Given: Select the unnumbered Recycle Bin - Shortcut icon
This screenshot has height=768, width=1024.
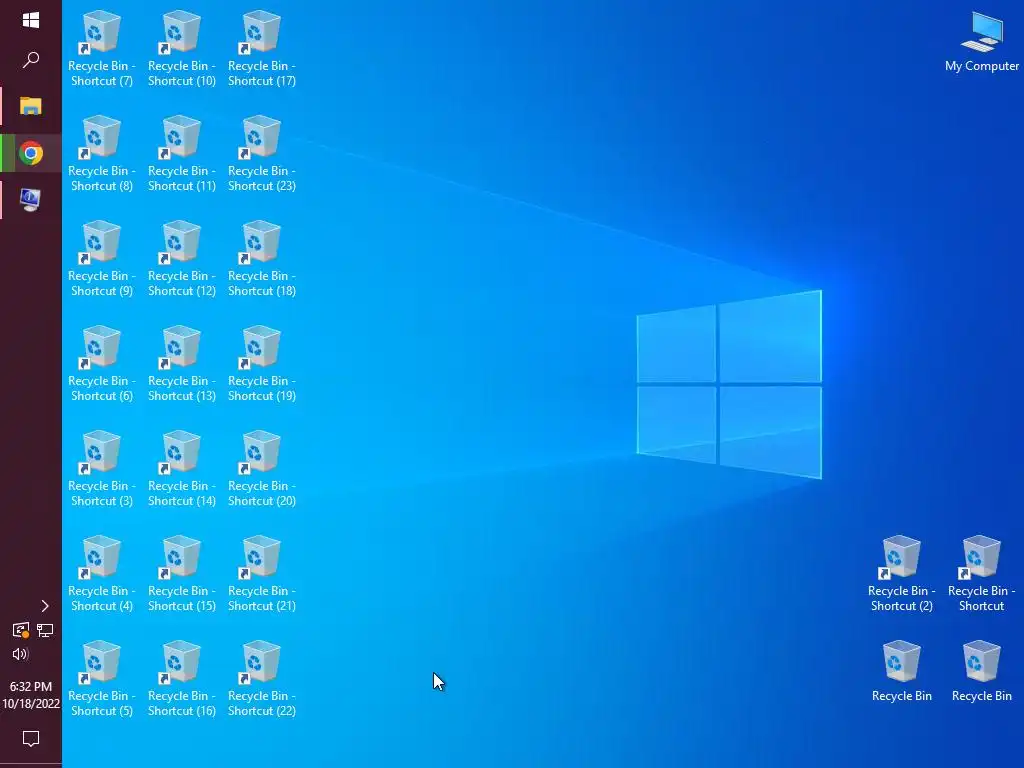Looking at the screenshot, I should tap(982, 575).
